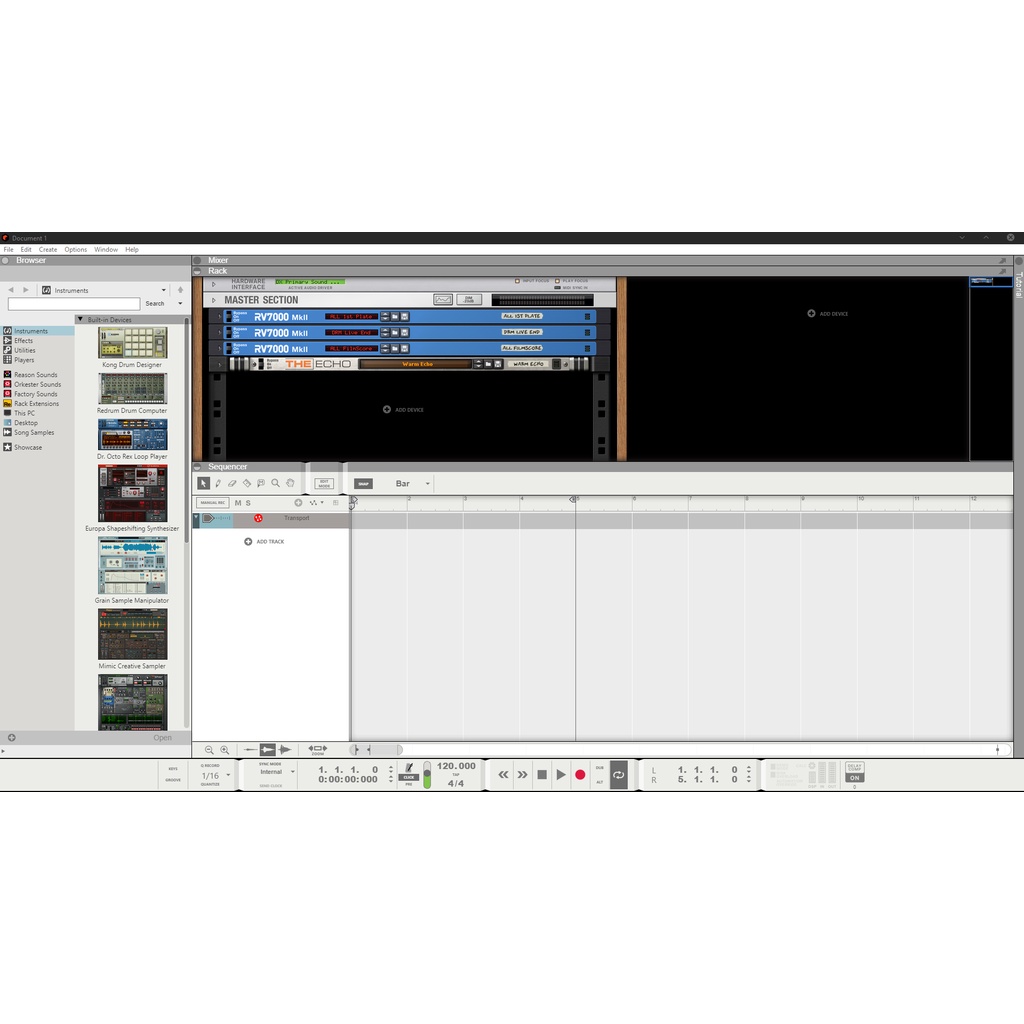Open the Create menu
The width and height of the screenshot is (1024, 1024).
[x=48, y=250]
